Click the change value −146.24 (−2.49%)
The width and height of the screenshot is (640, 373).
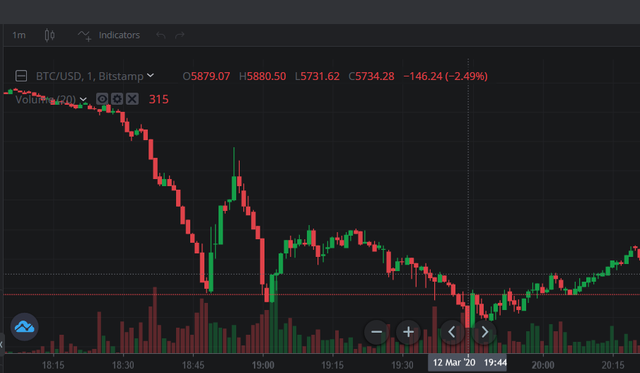pos(445,76)
